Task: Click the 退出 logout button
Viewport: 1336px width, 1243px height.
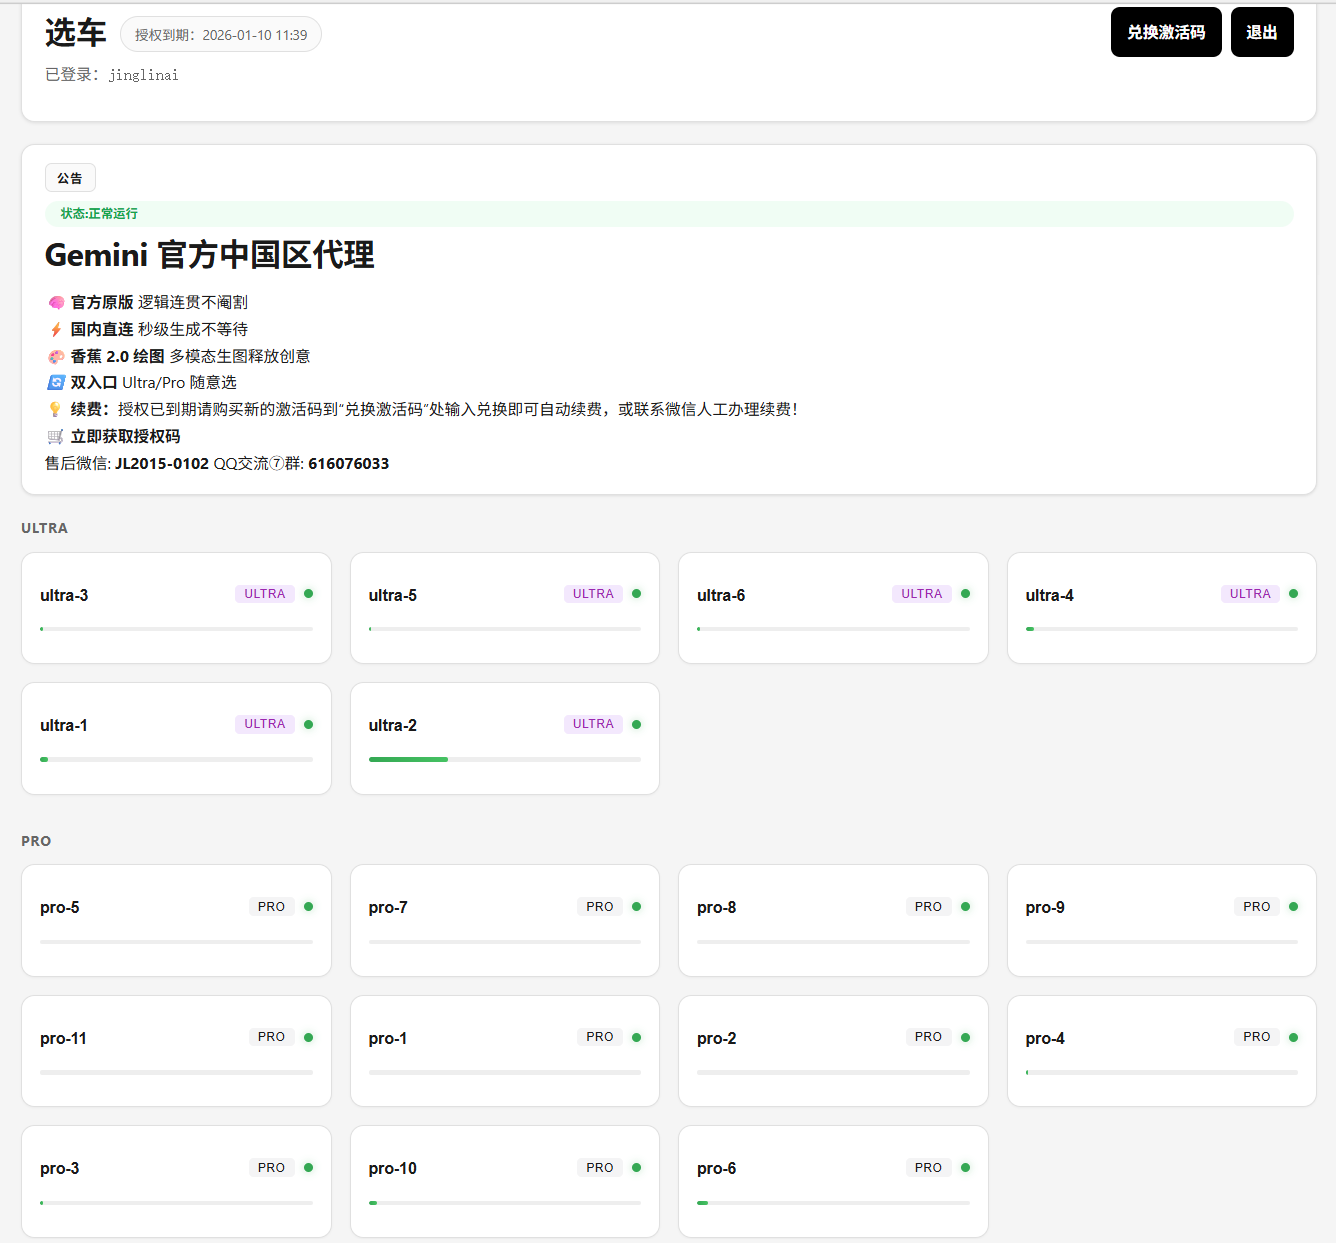Action: click(1262, 32)
